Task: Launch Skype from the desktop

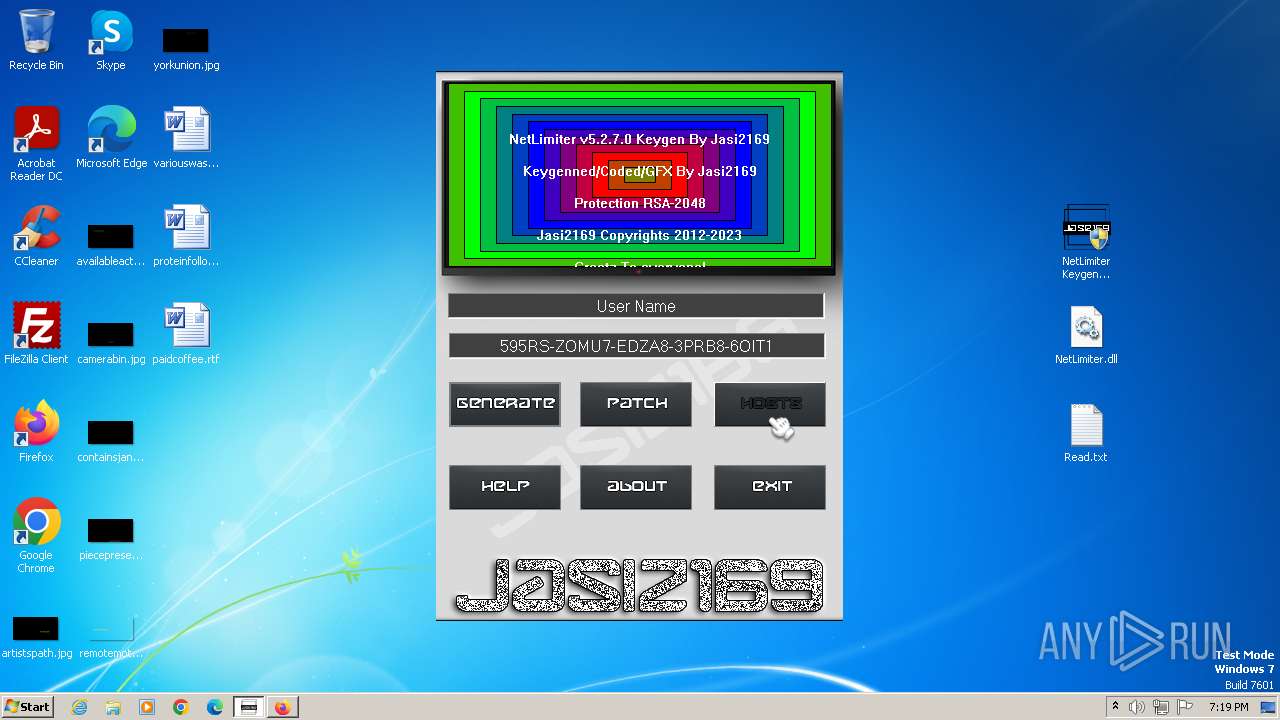Action: pyautogui.click(x=110, y=40)
